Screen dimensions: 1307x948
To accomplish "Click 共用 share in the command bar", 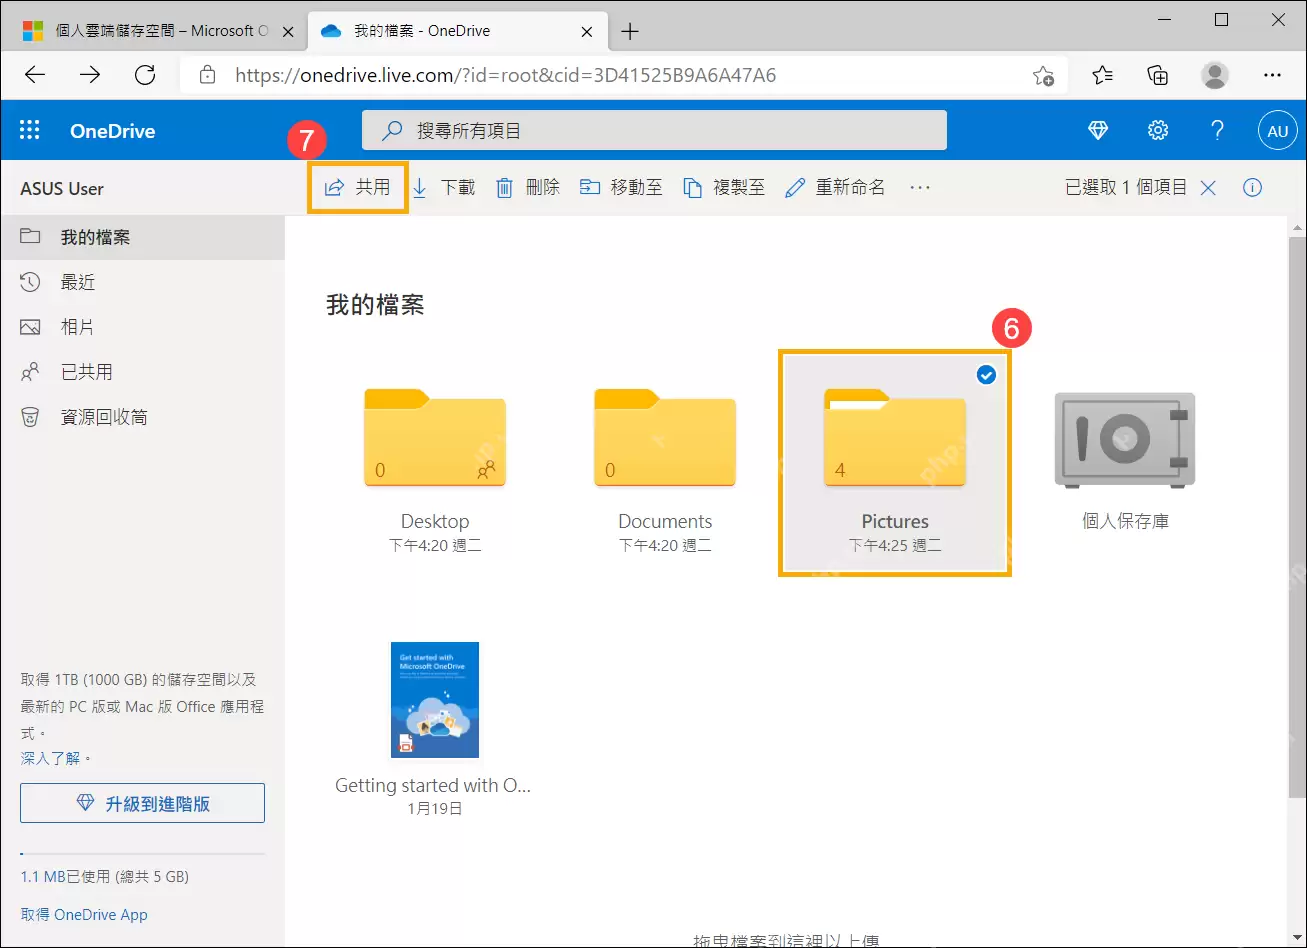I will point(358,187).
